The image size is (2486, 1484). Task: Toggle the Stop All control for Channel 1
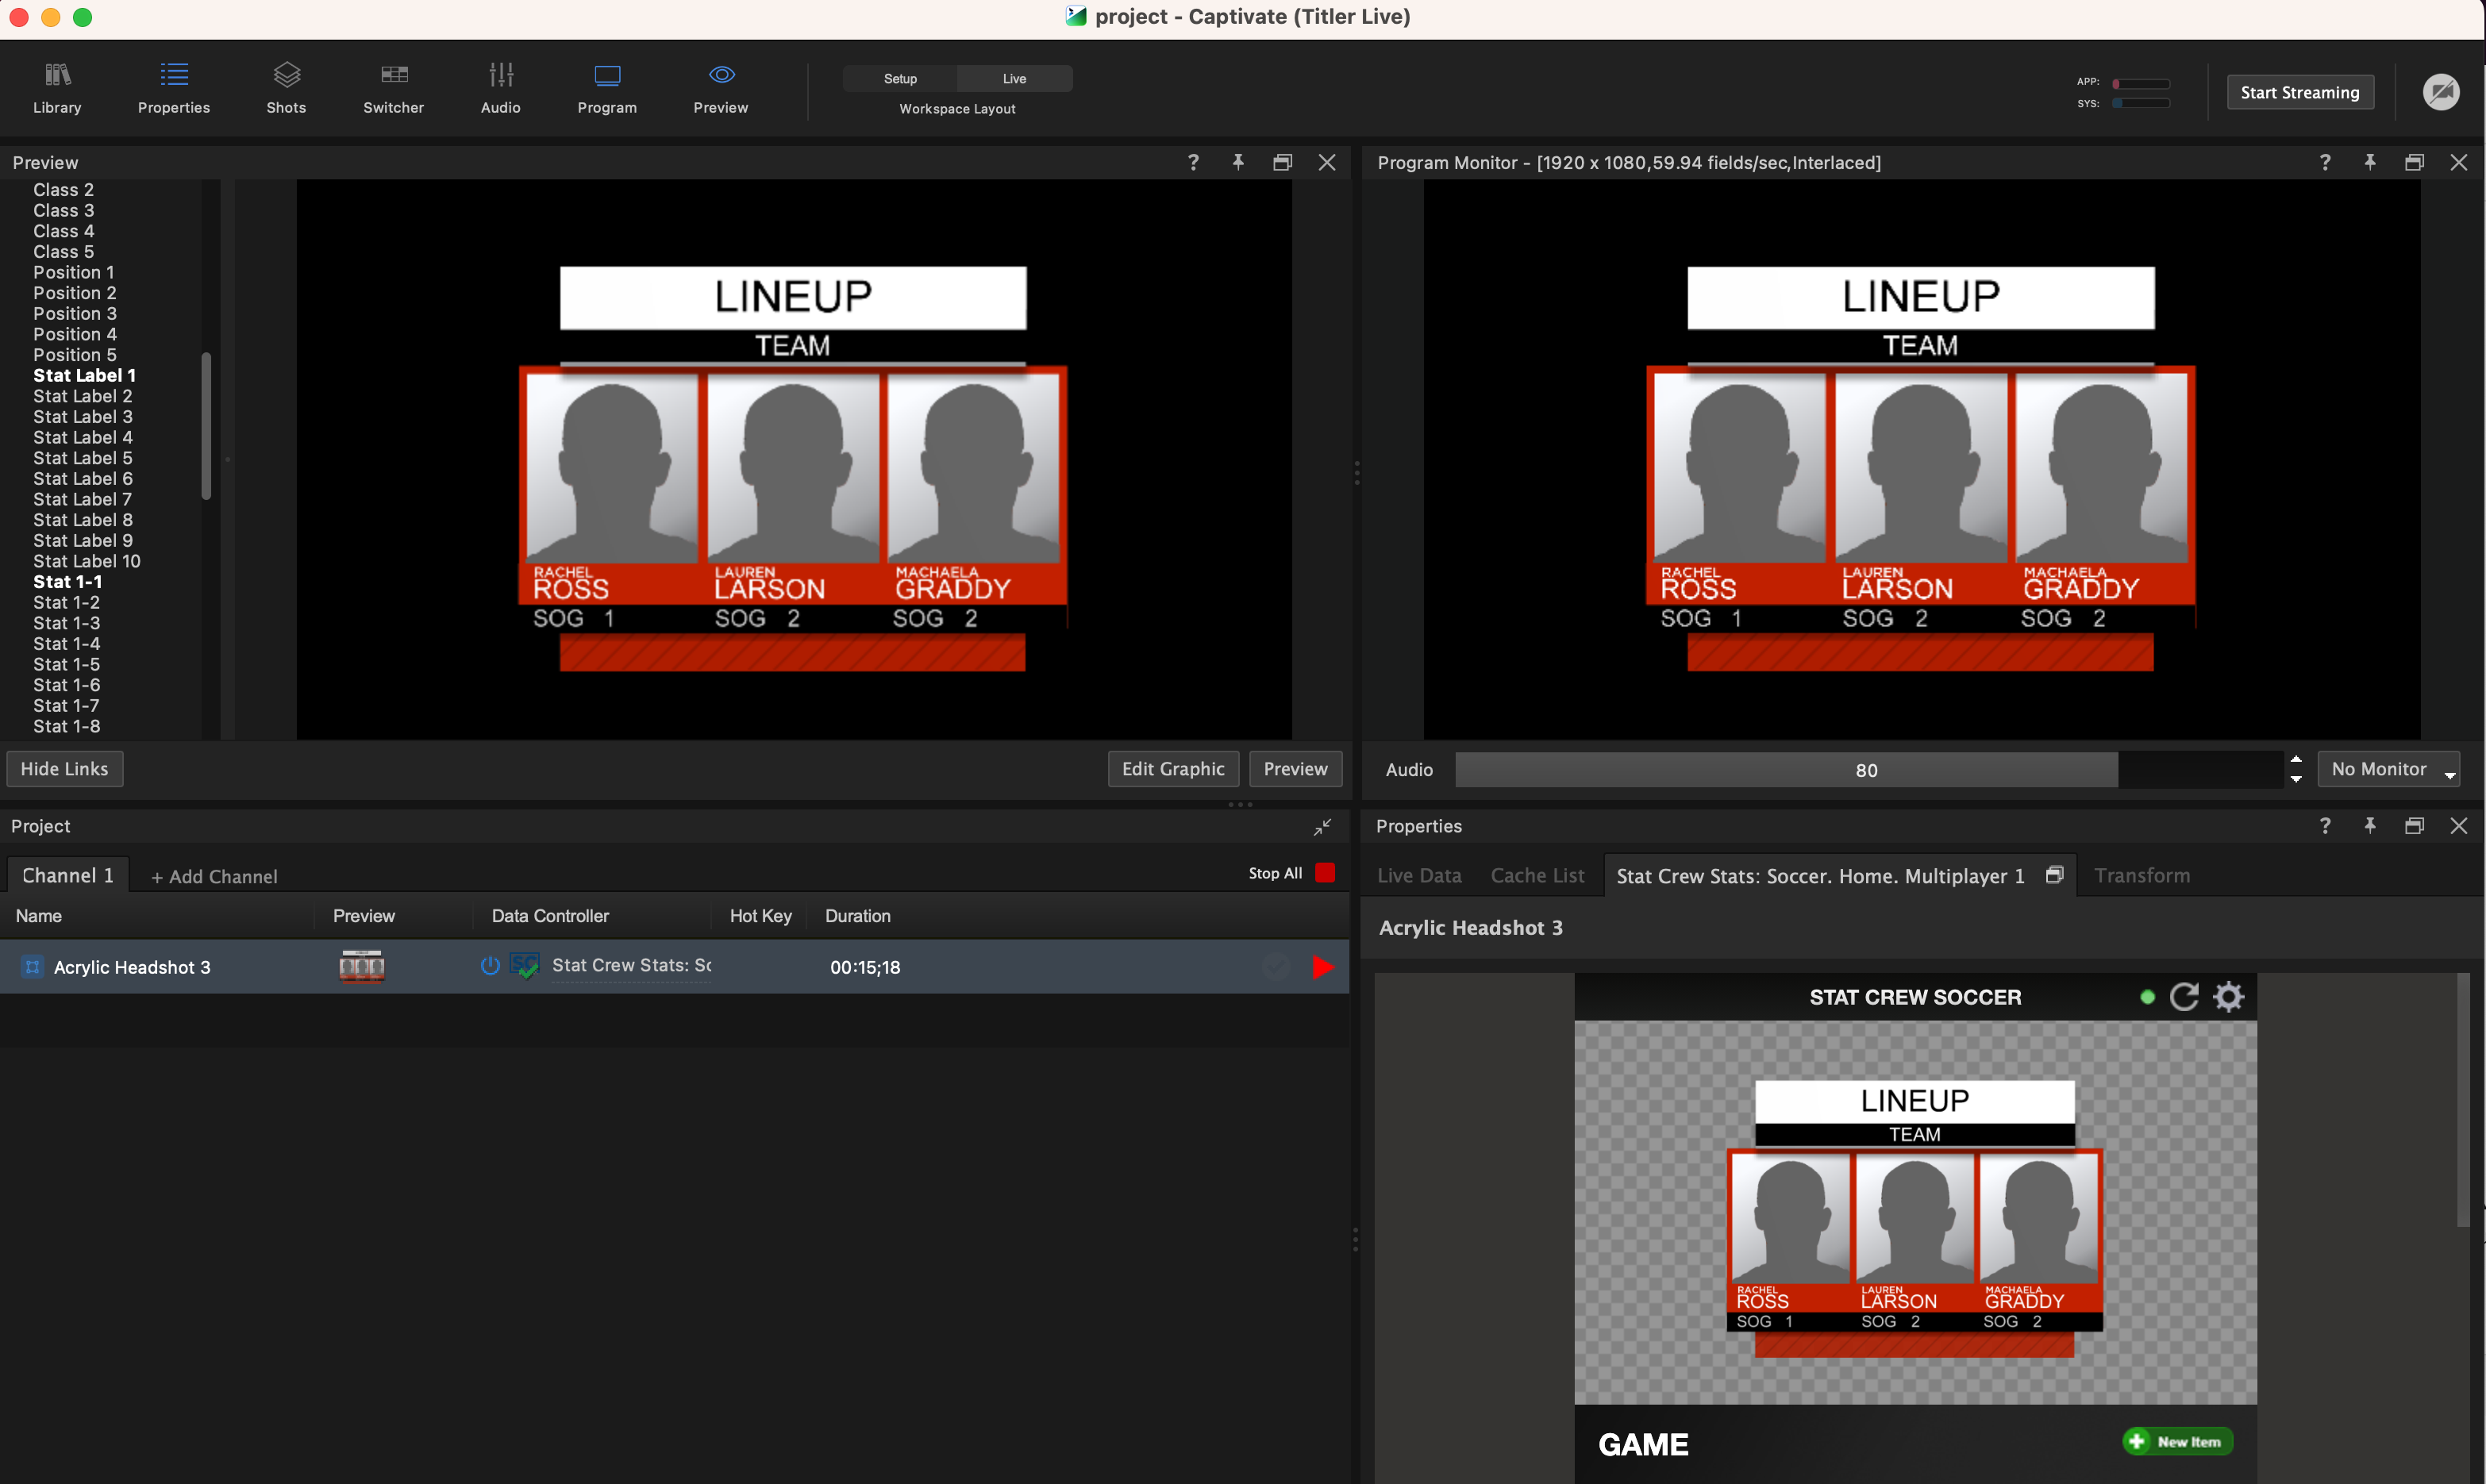[x=1325, y=872]
